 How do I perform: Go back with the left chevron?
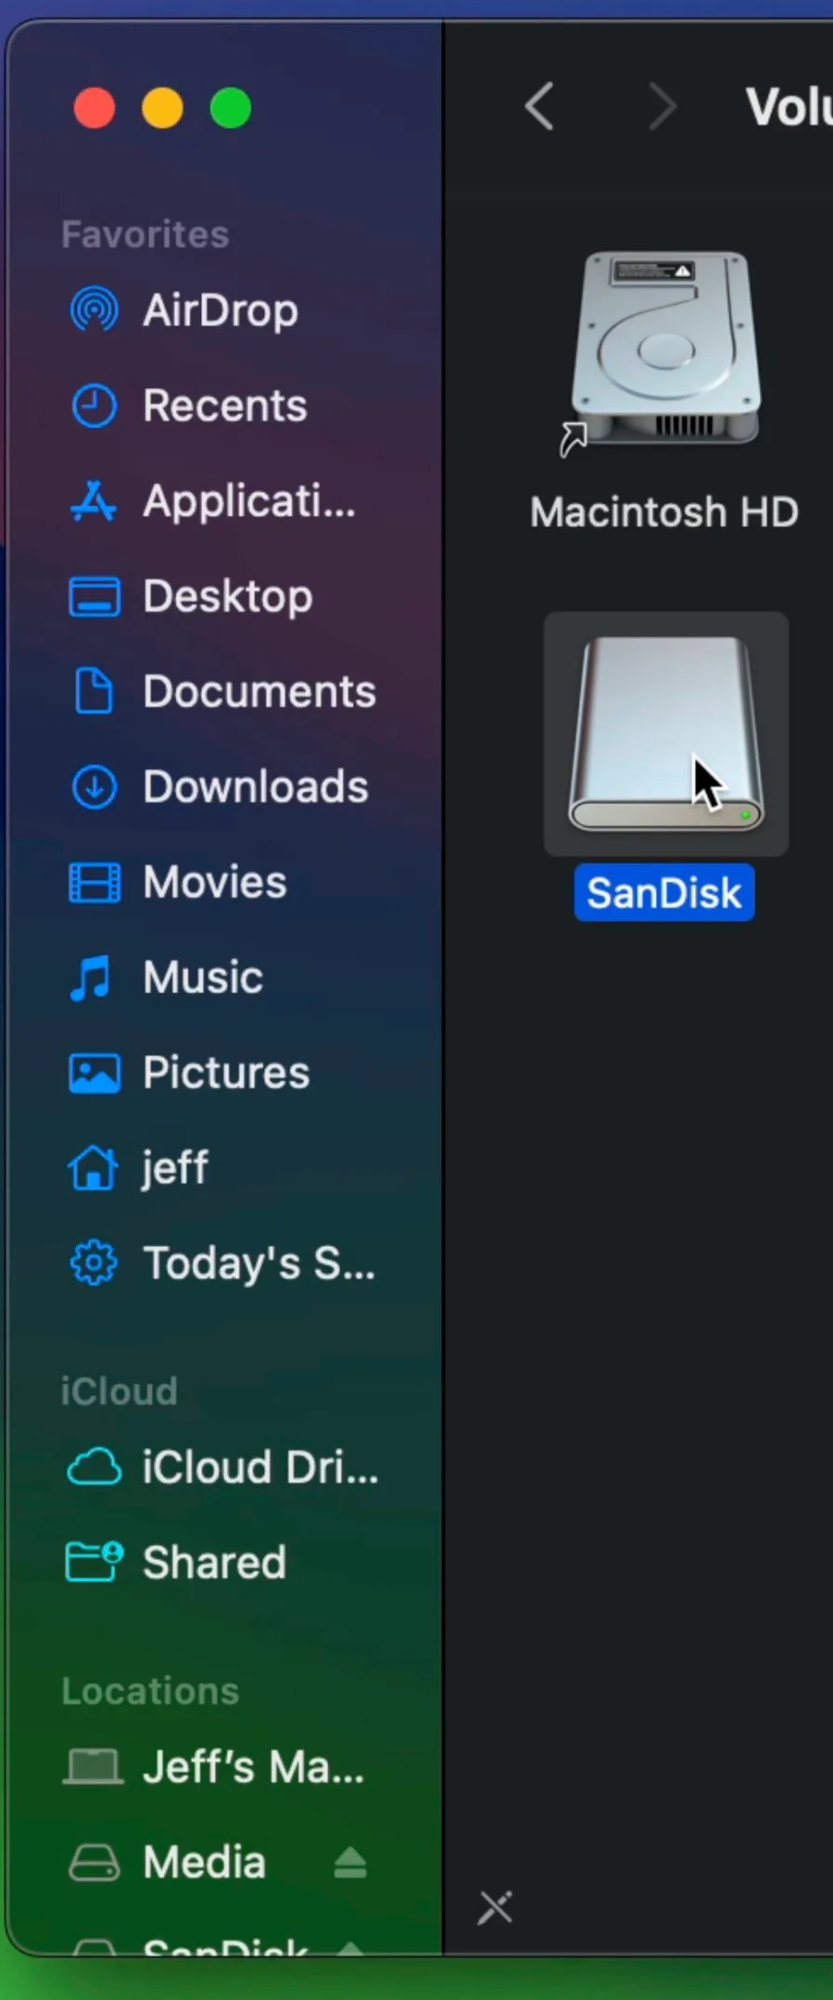539,106
